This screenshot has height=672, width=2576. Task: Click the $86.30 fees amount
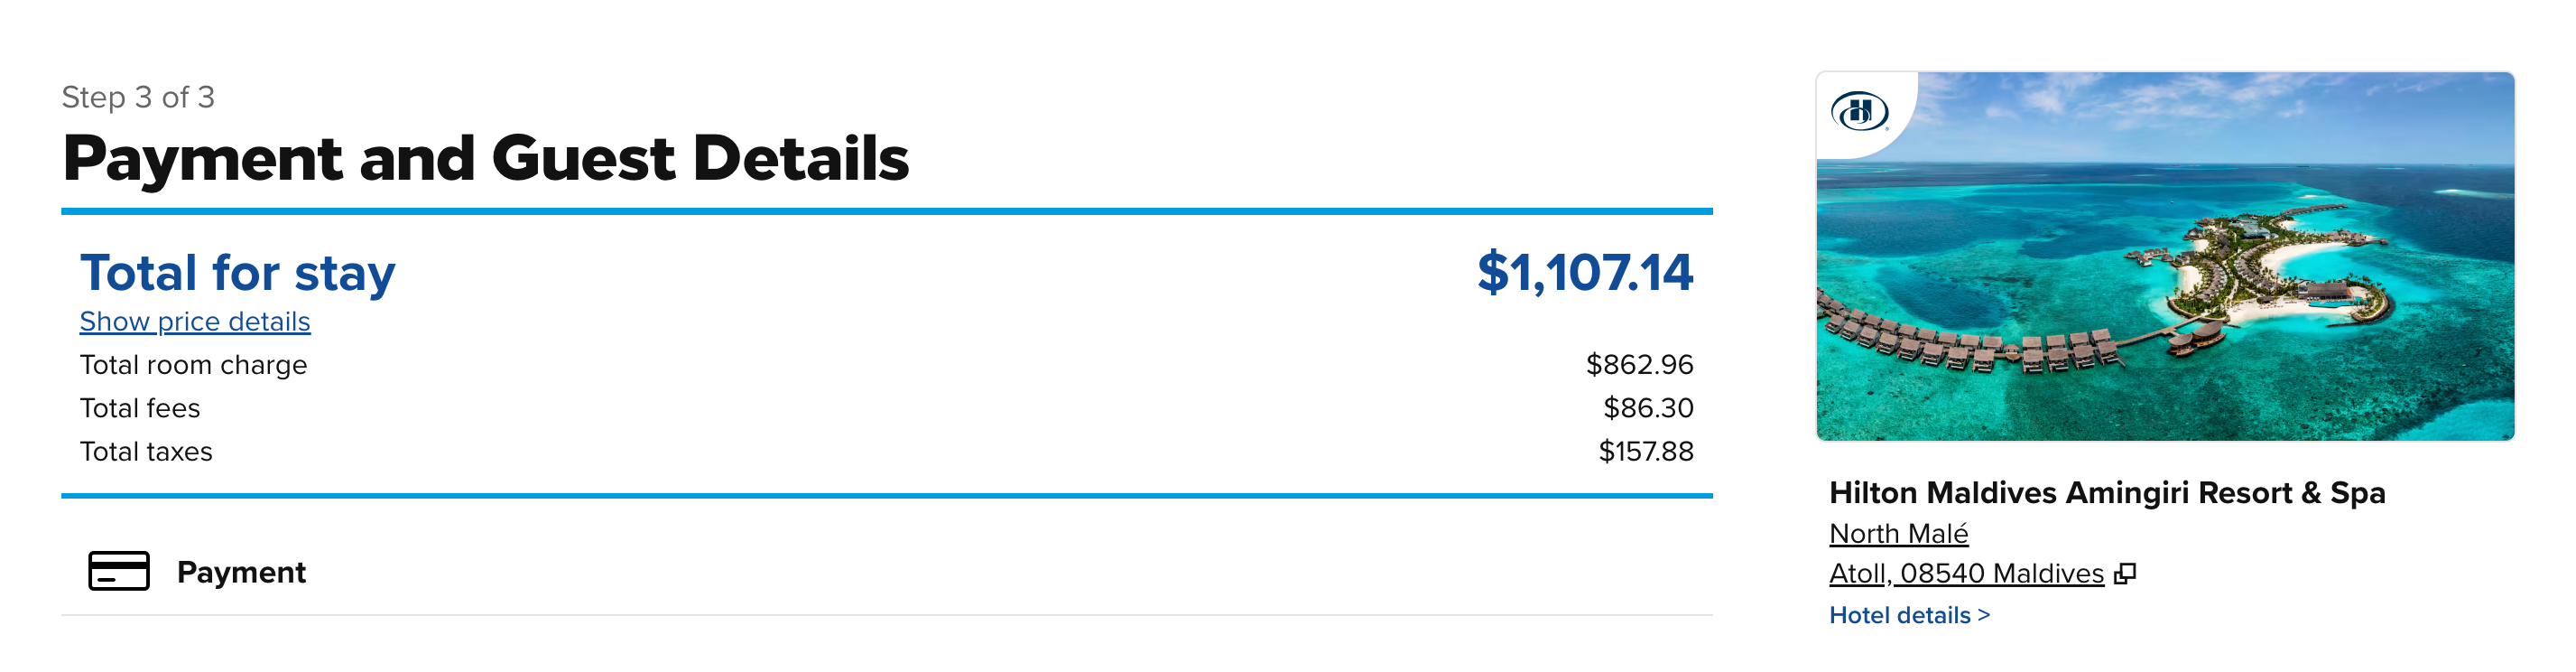coord(1648,408)
